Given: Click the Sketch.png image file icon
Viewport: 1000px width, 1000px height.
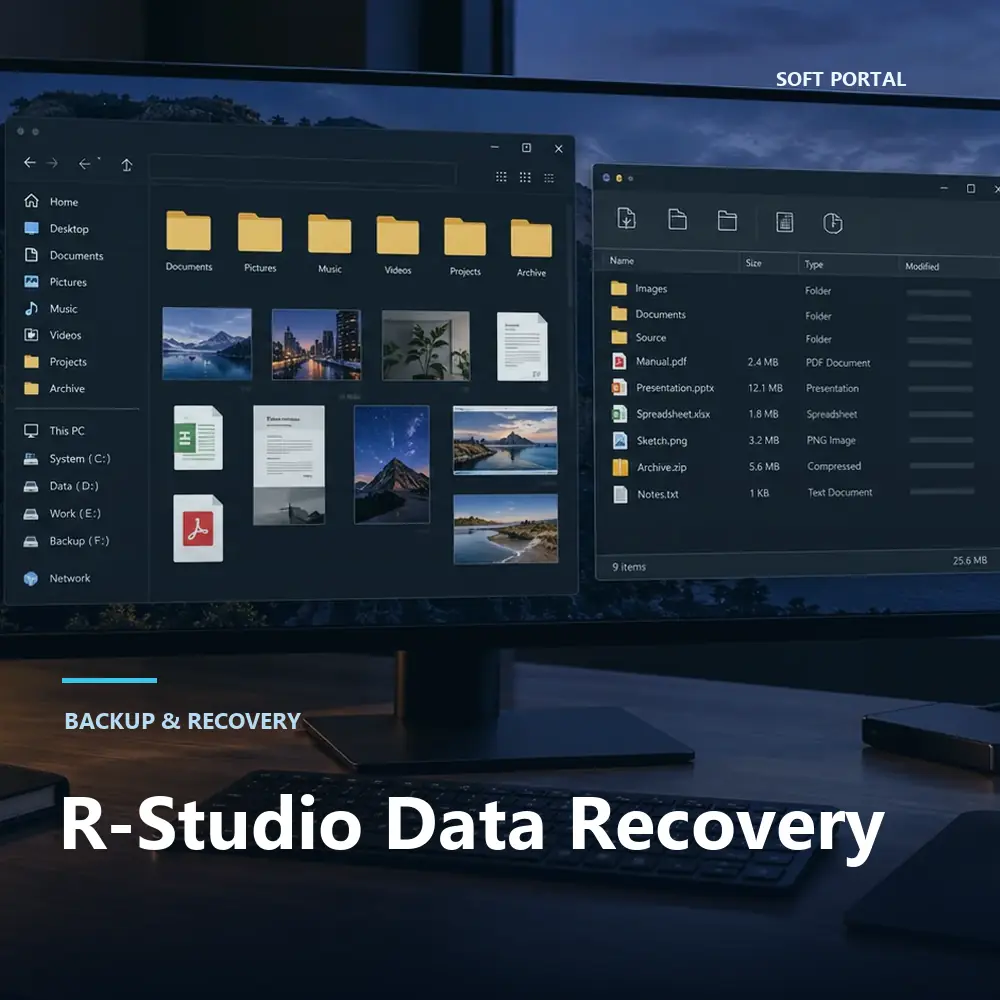Looking at the screenshot, I should [x=620, y=441].
